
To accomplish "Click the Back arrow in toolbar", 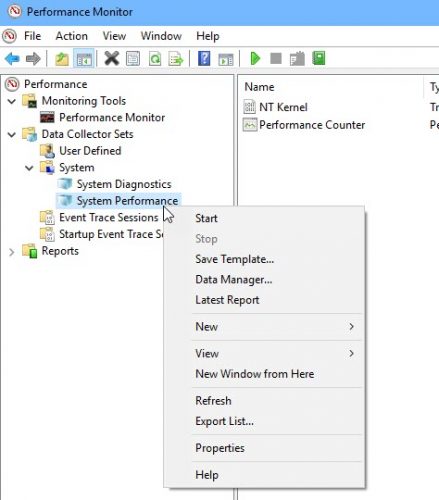I will [x=12, y=59].
